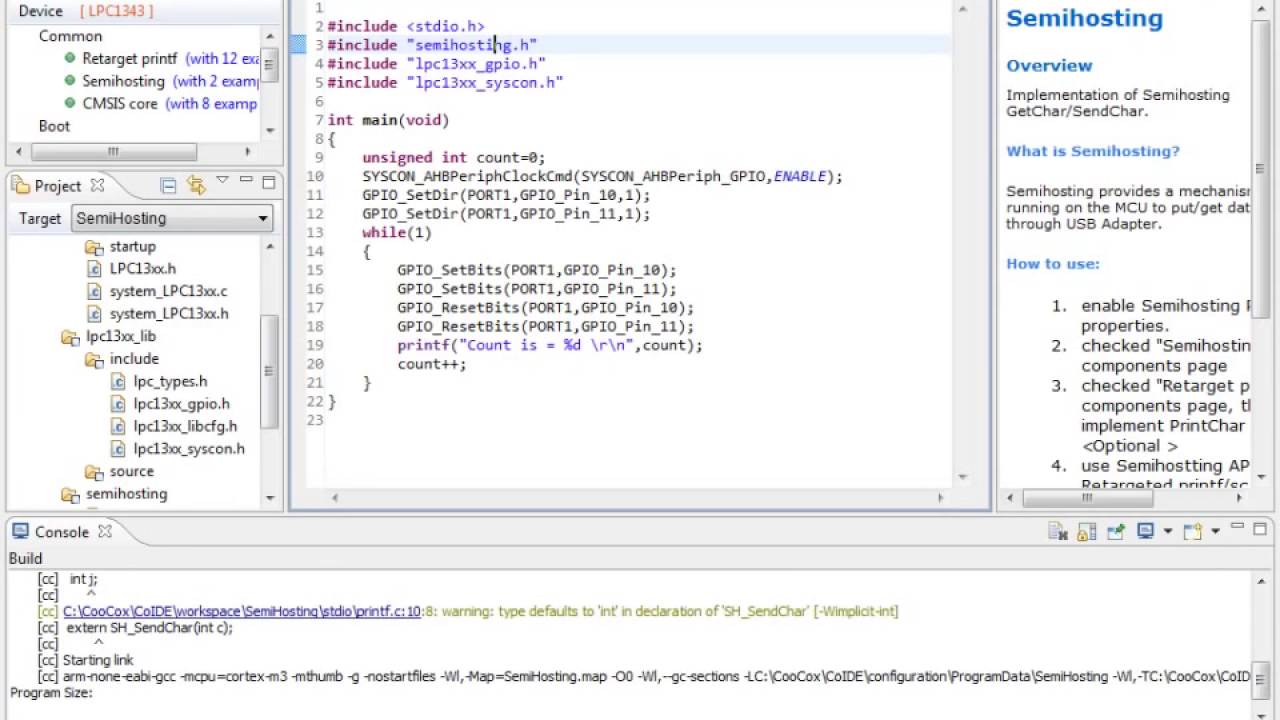Click the lpc13xx_lib folder icon
This screenshot has width=1280, height=720.
tap(70, 337)
